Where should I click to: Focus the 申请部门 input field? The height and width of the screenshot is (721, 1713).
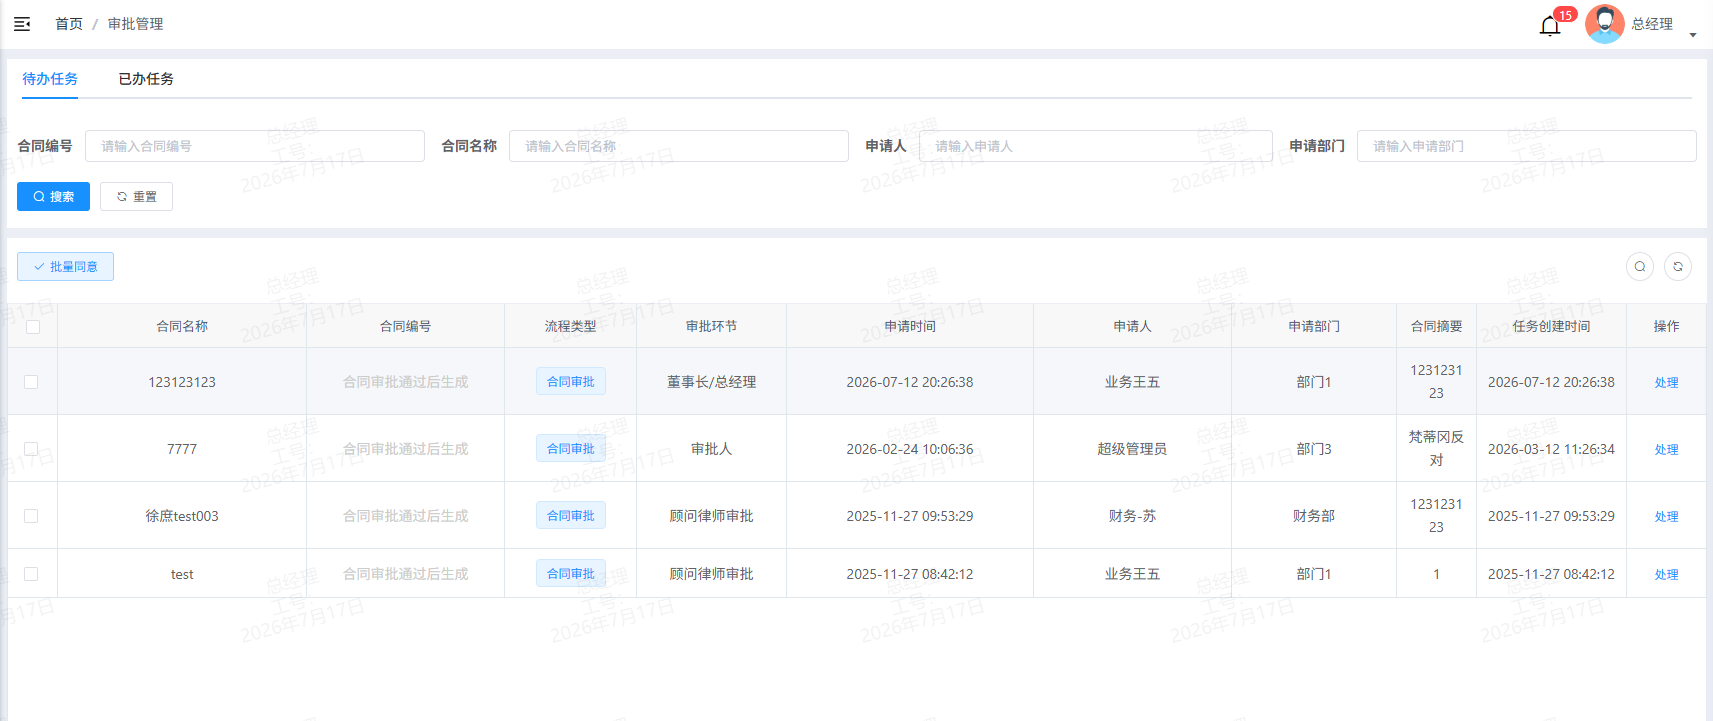pos(1527,146)
